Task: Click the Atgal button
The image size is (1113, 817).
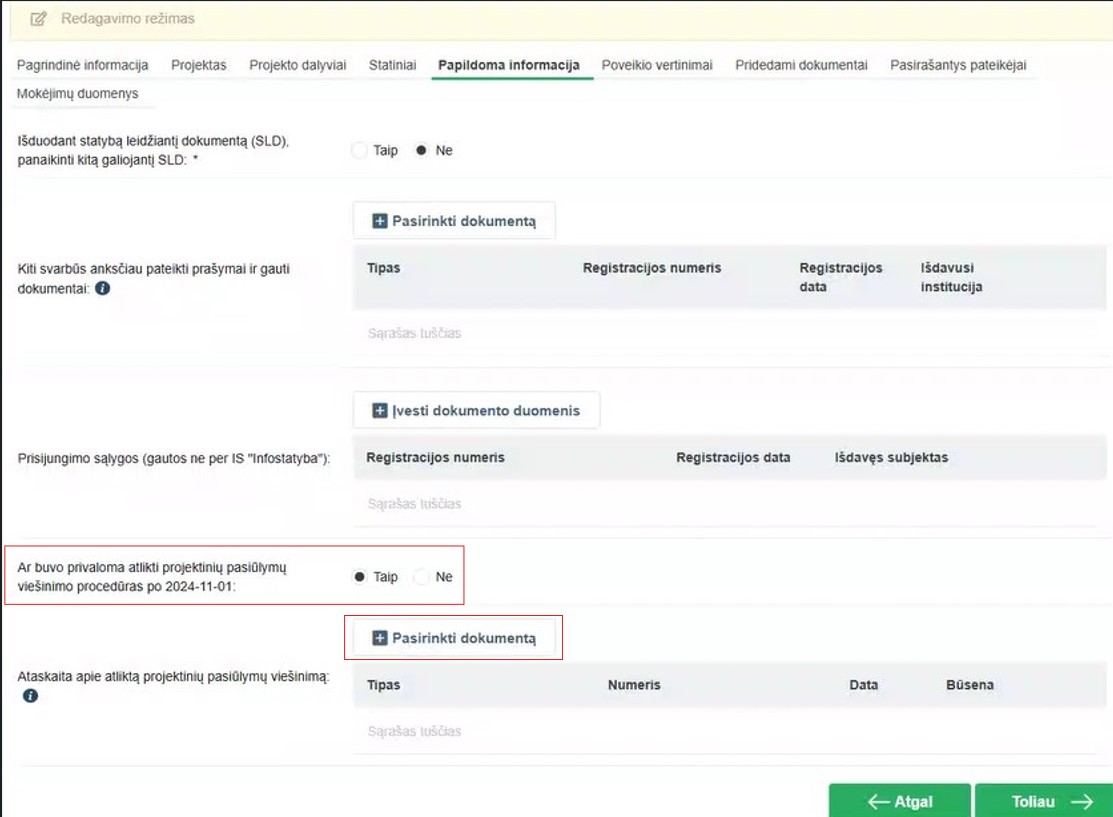Action: tap(899, 801)
